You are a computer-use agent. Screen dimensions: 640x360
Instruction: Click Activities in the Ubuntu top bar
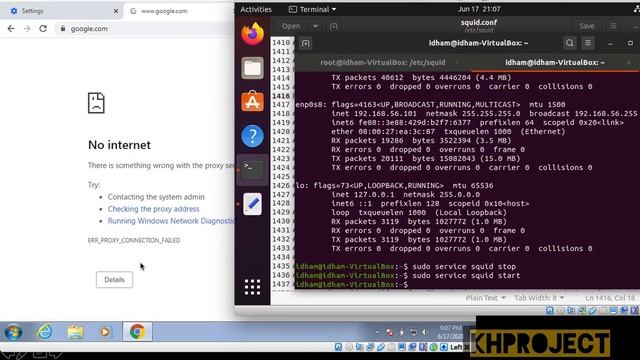(x=256, y=9)
